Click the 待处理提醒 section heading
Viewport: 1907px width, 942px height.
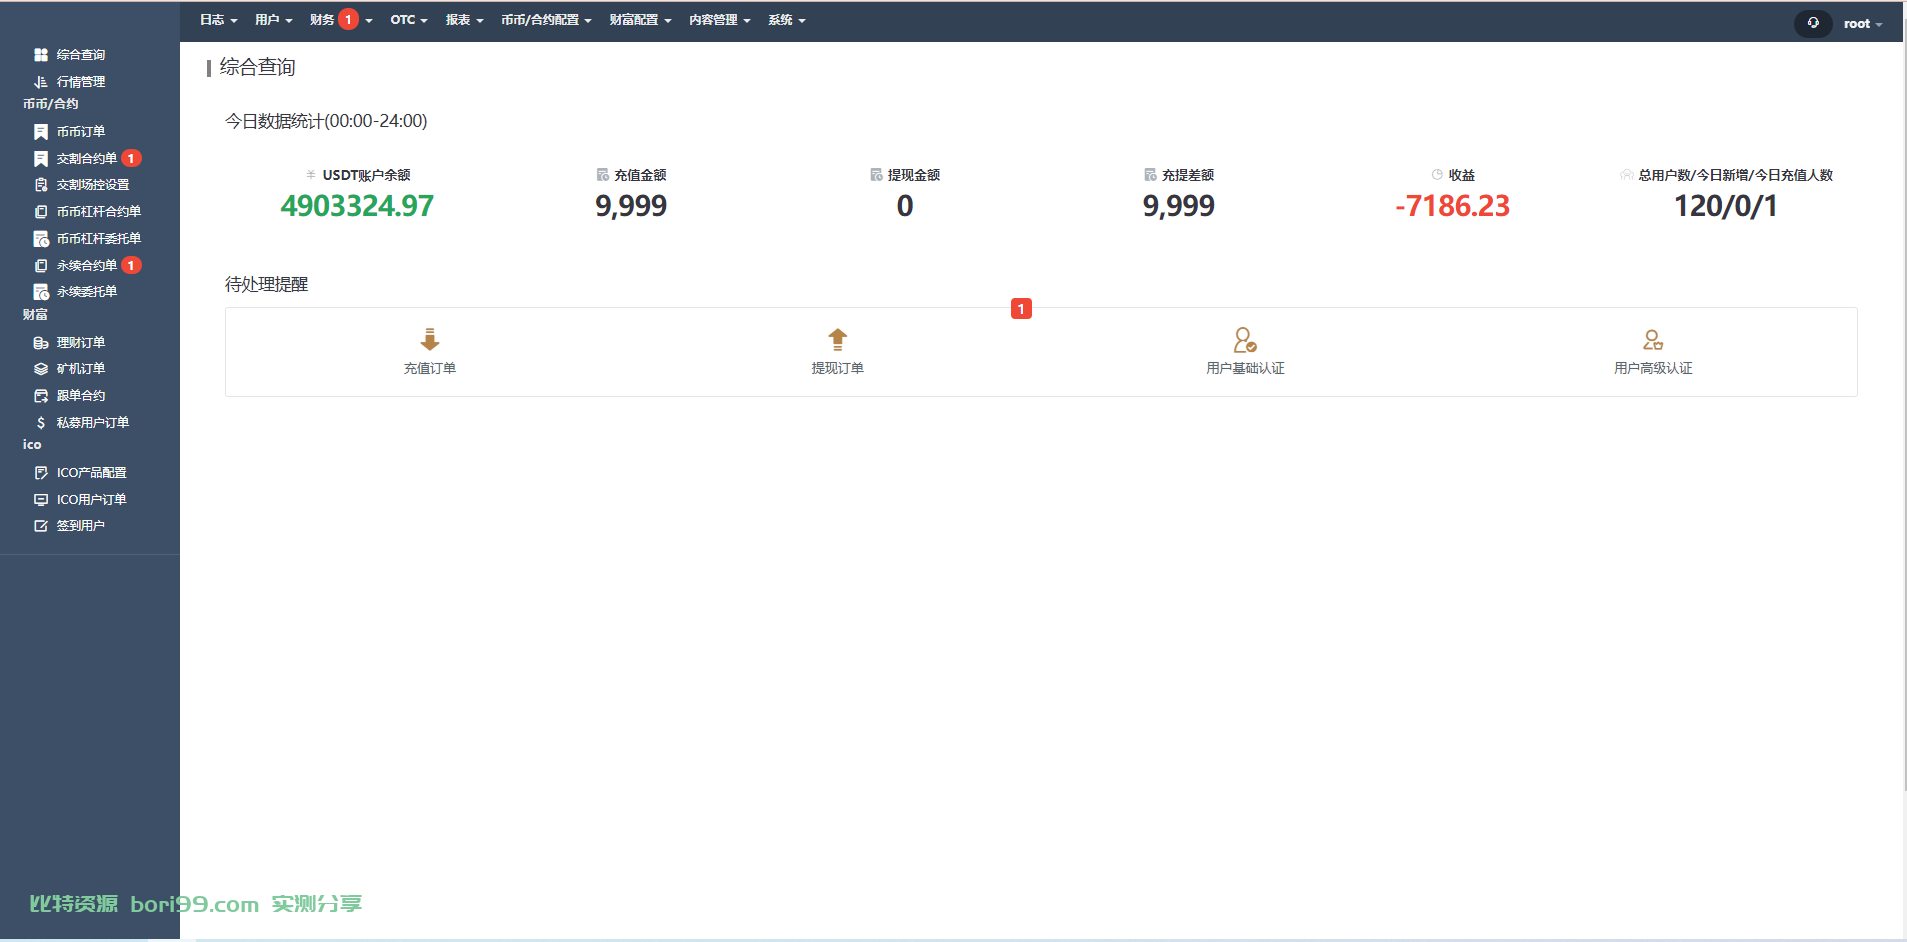click(x=266, y=285)
